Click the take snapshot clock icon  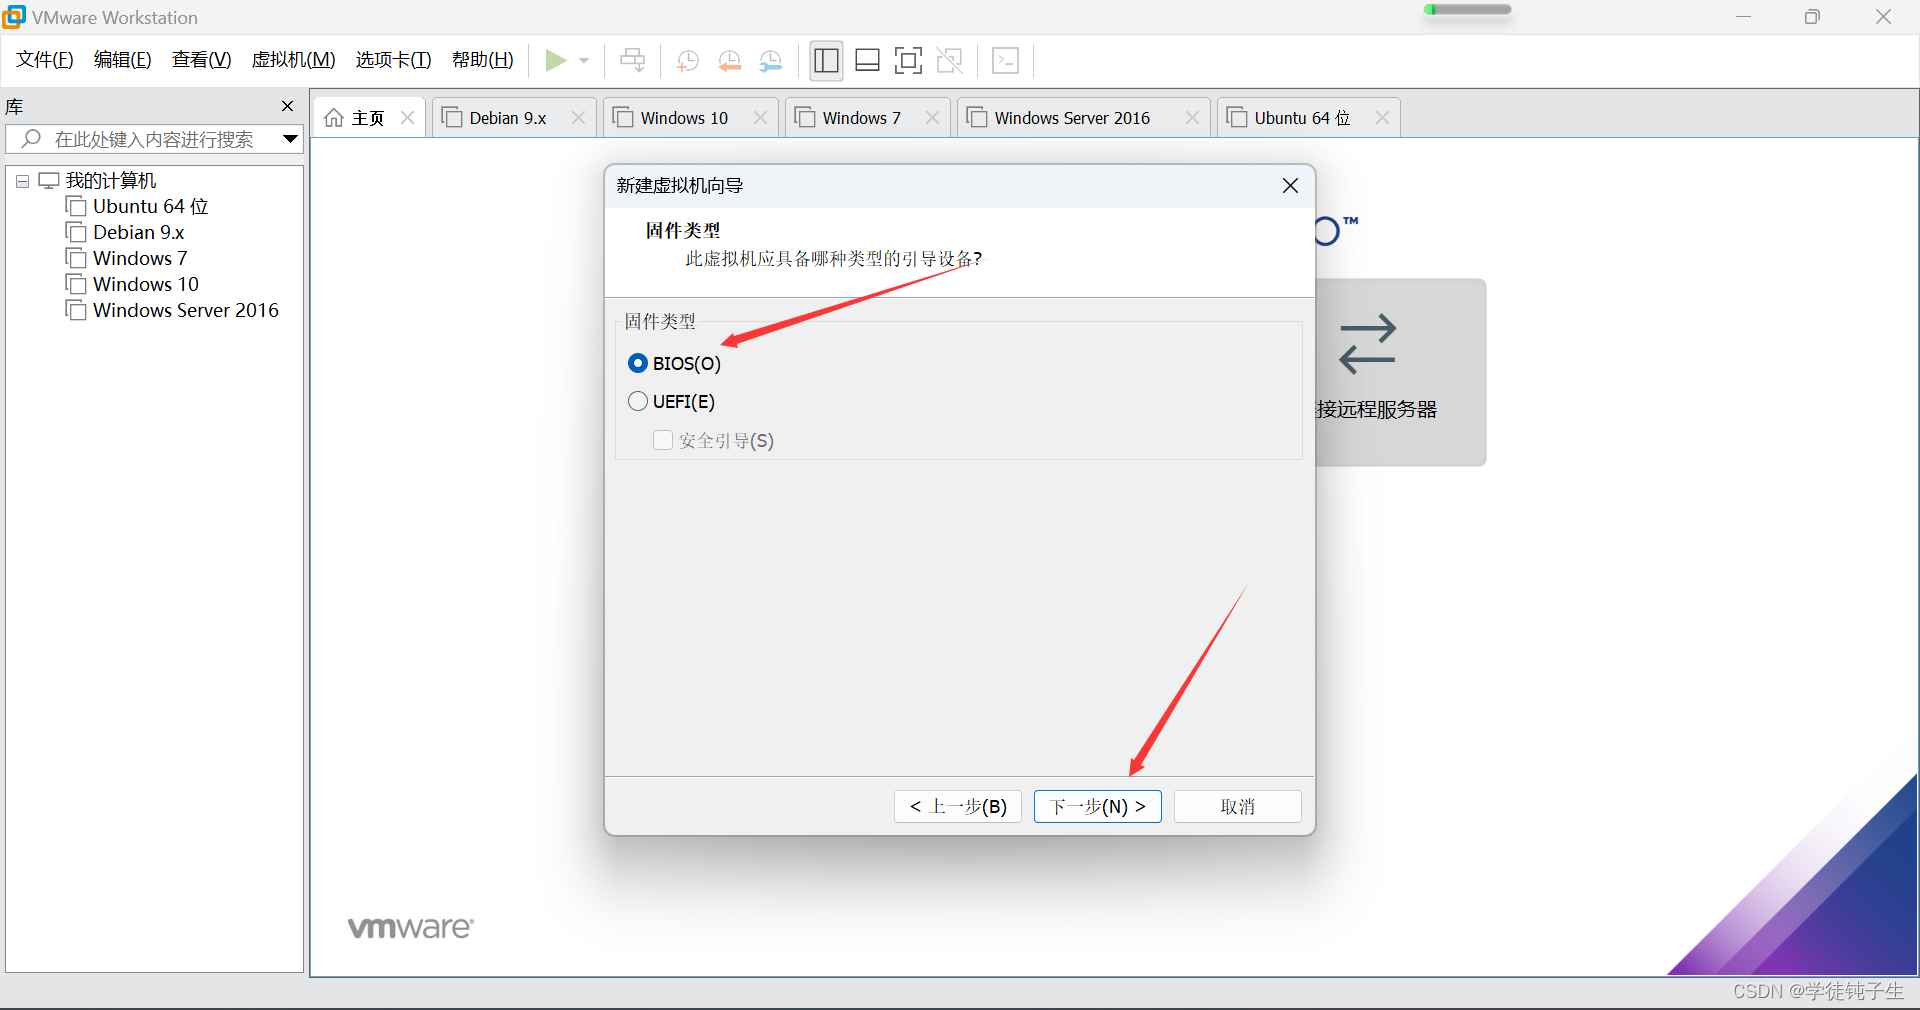[x=688, y=61]
